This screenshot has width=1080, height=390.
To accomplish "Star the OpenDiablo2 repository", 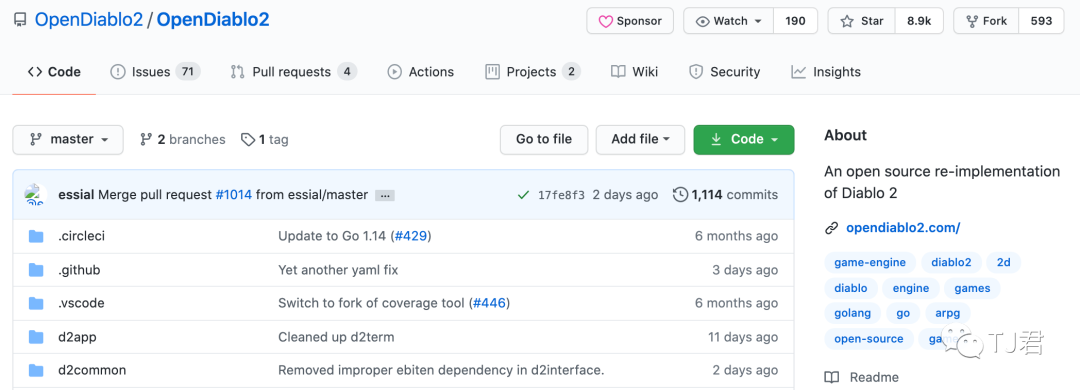I will [862, 21].
